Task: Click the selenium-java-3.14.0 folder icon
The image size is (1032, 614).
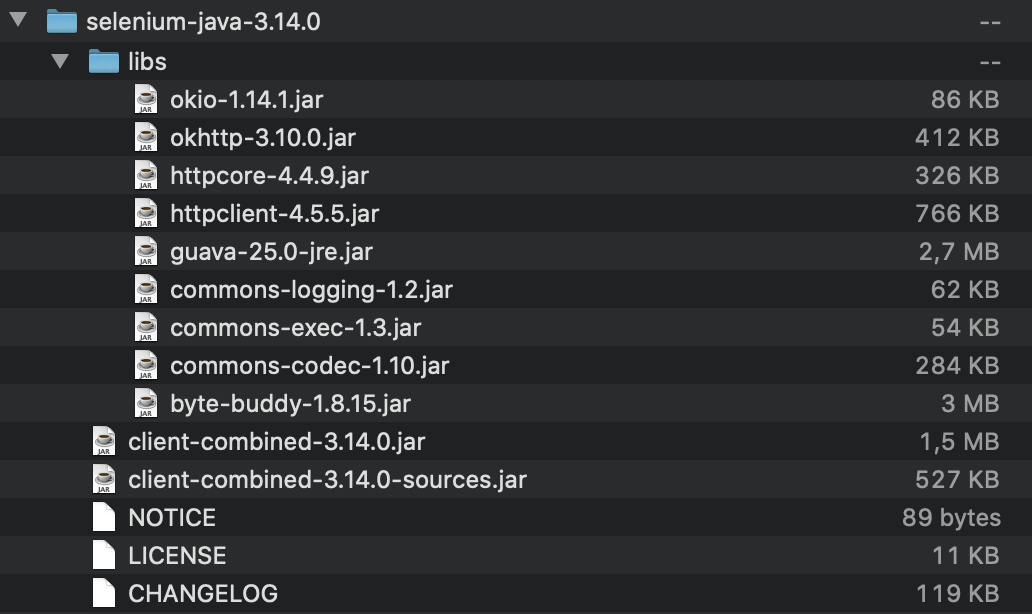Action: click(x=63, y=20)
